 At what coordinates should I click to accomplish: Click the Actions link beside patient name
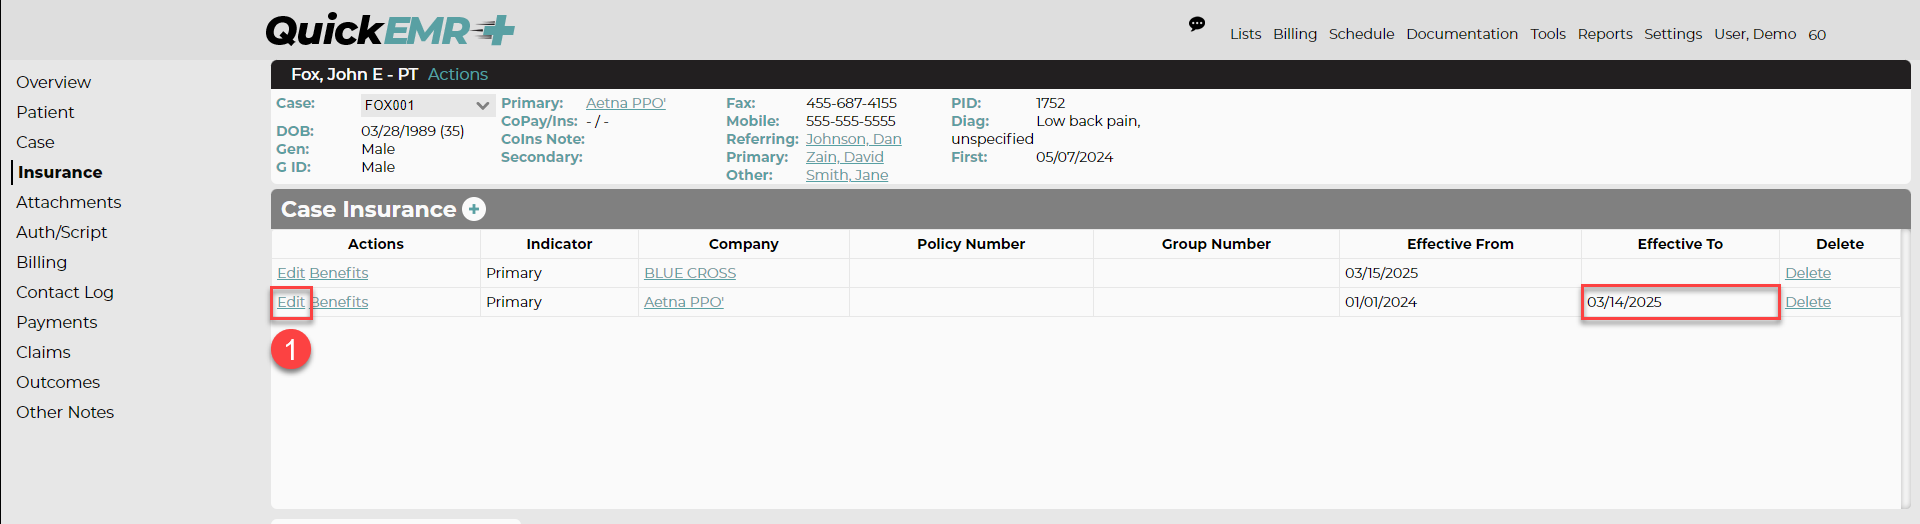coord(458,74)
